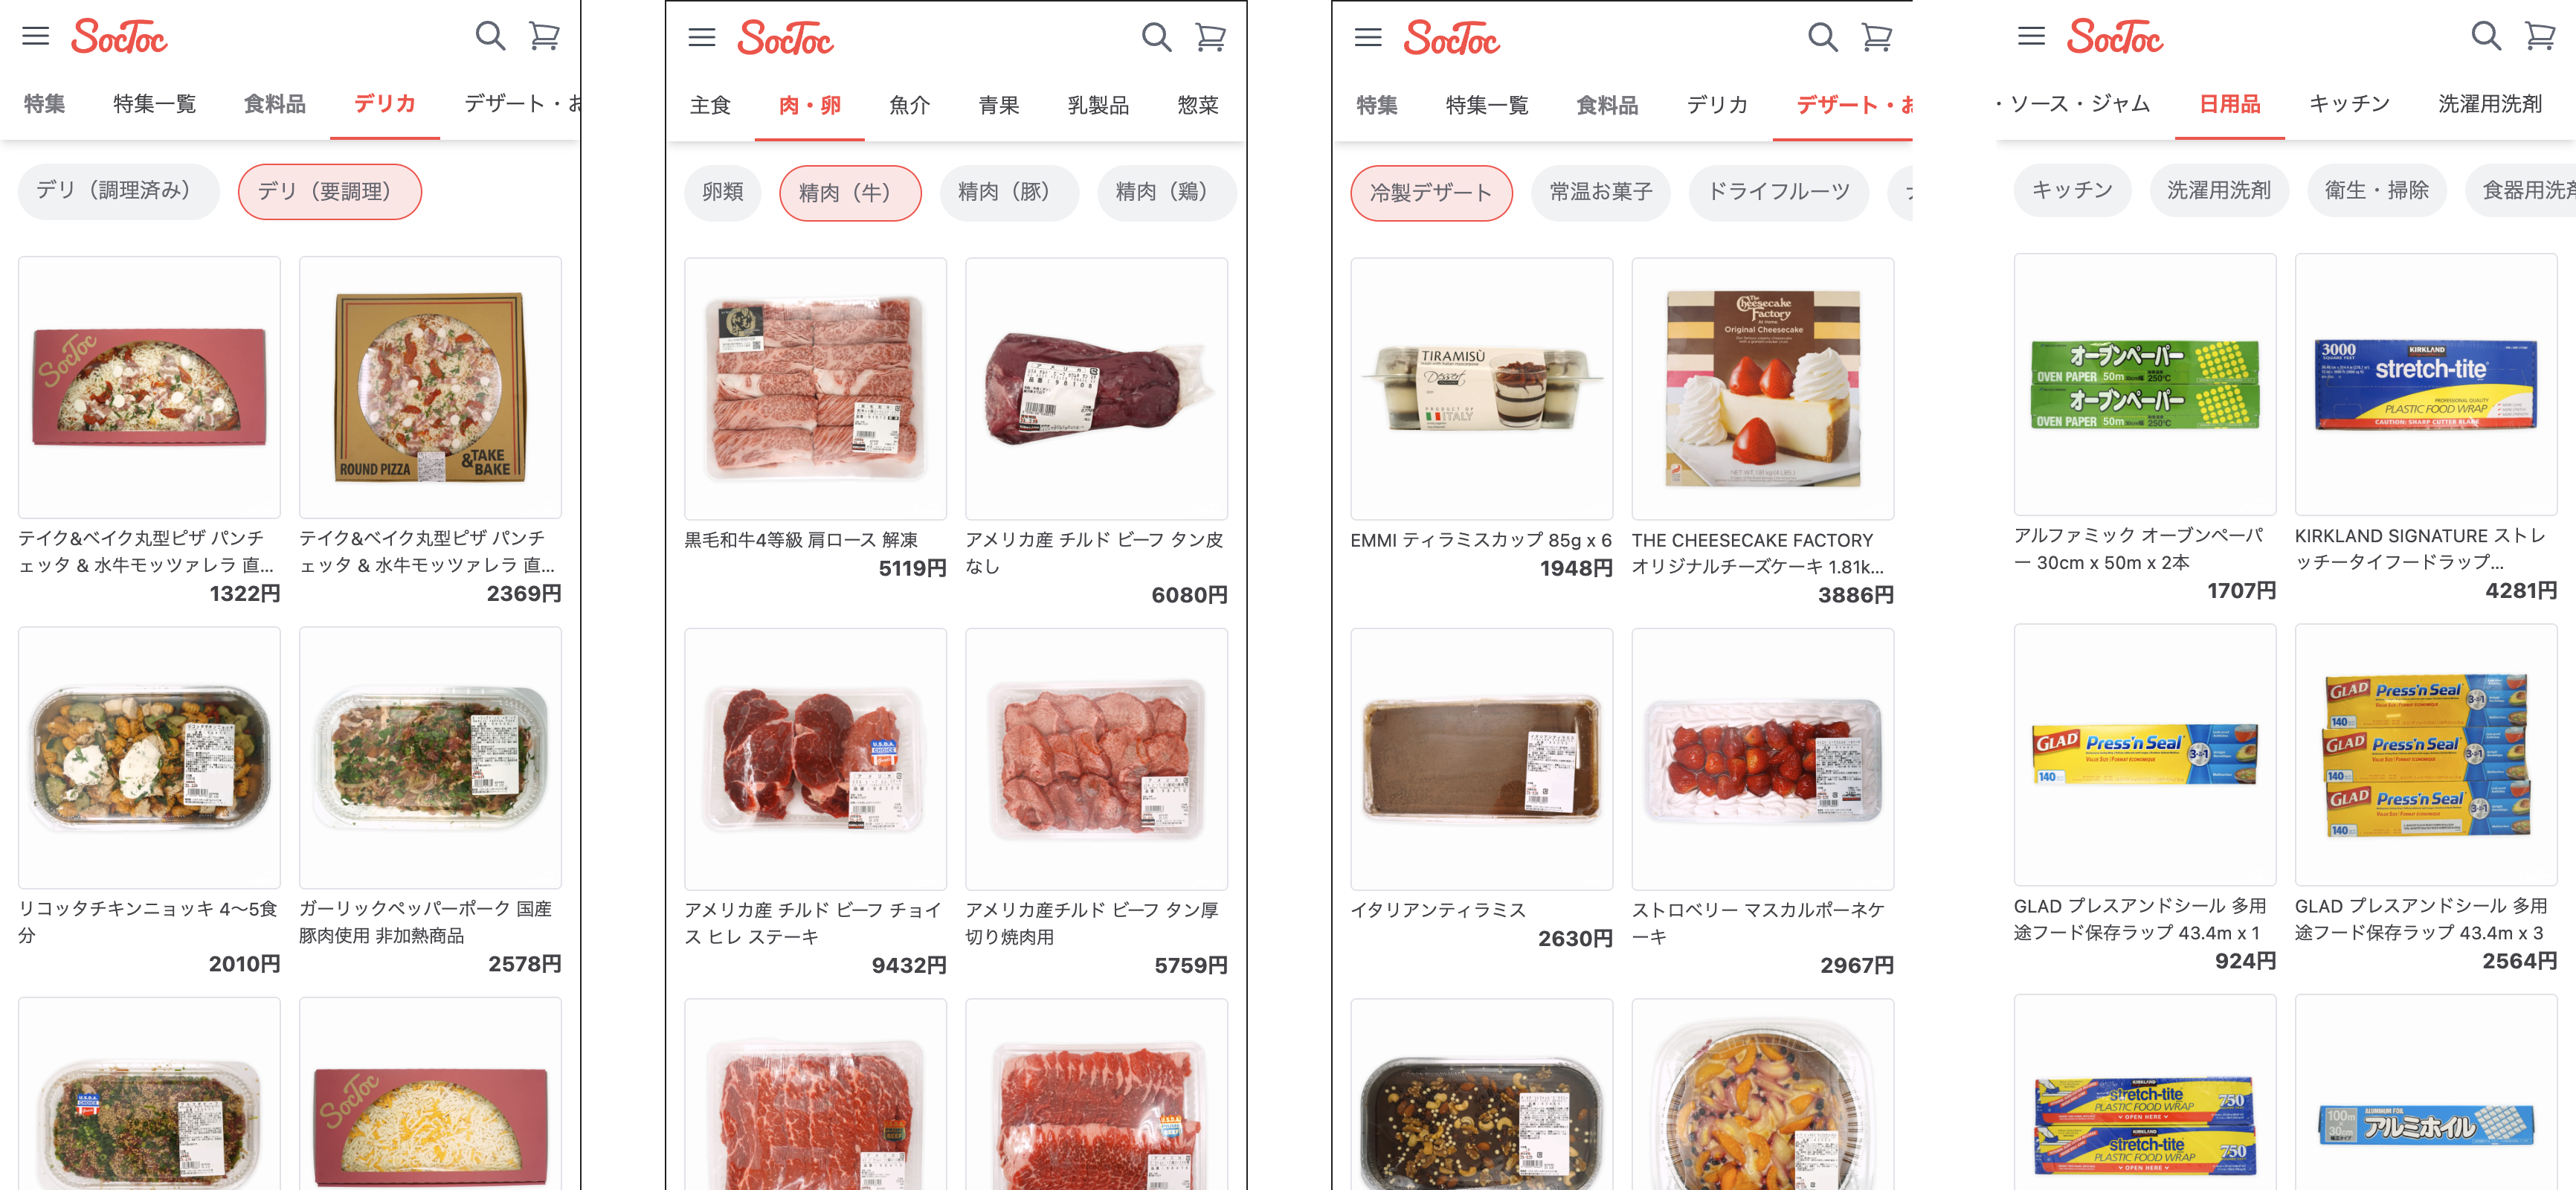The height and width of the screenshot is (1190, 2576).
Task: Open 黒毛和牛4等級 肩ロース 解凍 product link
Action: coord(801,540)
